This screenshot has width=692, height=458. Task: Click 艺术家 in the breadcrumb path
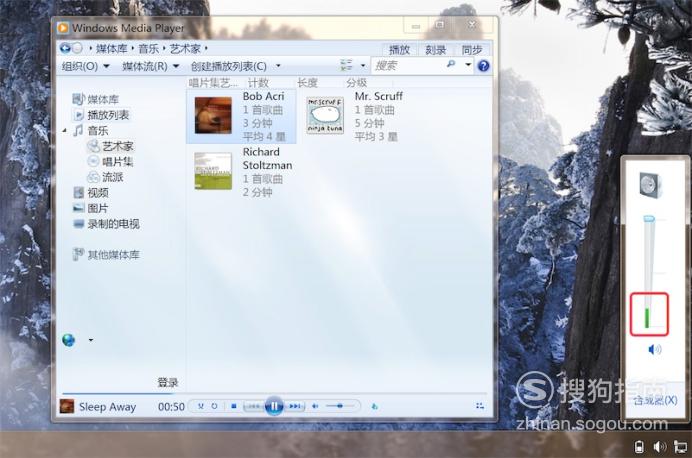(x=185, y=49)
